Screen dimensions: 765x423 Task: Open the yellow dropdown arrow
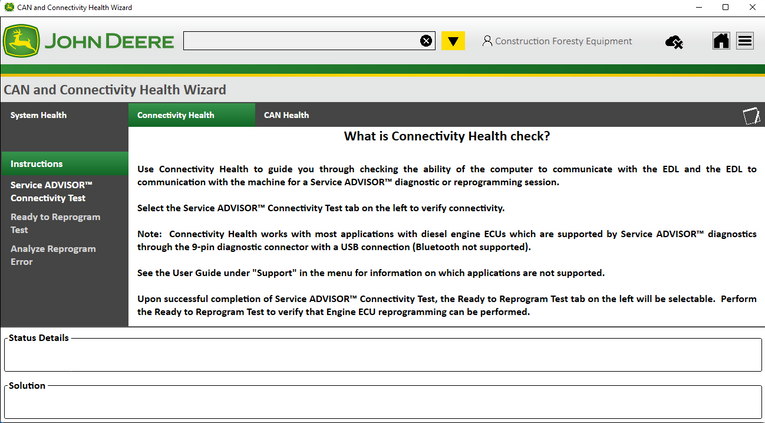click(x=454, y=41)
